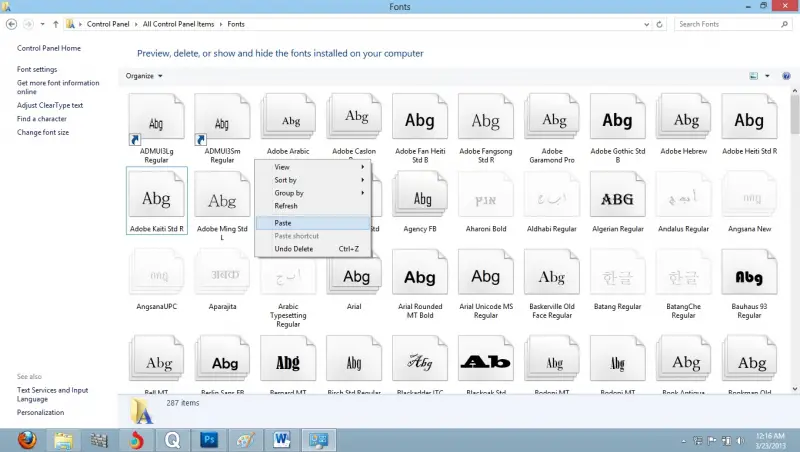Select the Adobe Hebrew font icon
Viewport: 800px width, 452px height.
click(x=683, y=117)
